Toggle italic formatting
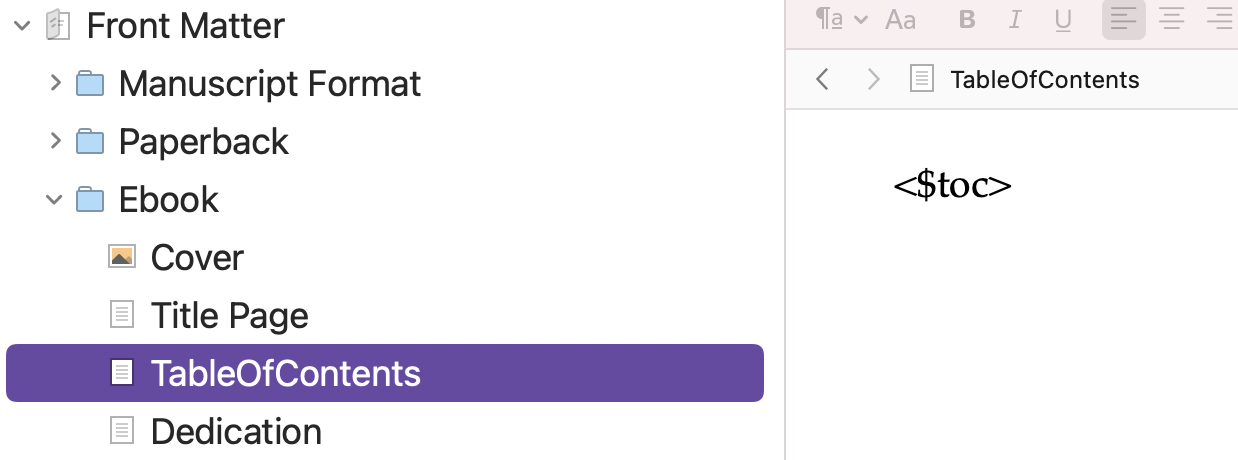Viewport: 1238px width, 460px height. tap(1016, 19)
